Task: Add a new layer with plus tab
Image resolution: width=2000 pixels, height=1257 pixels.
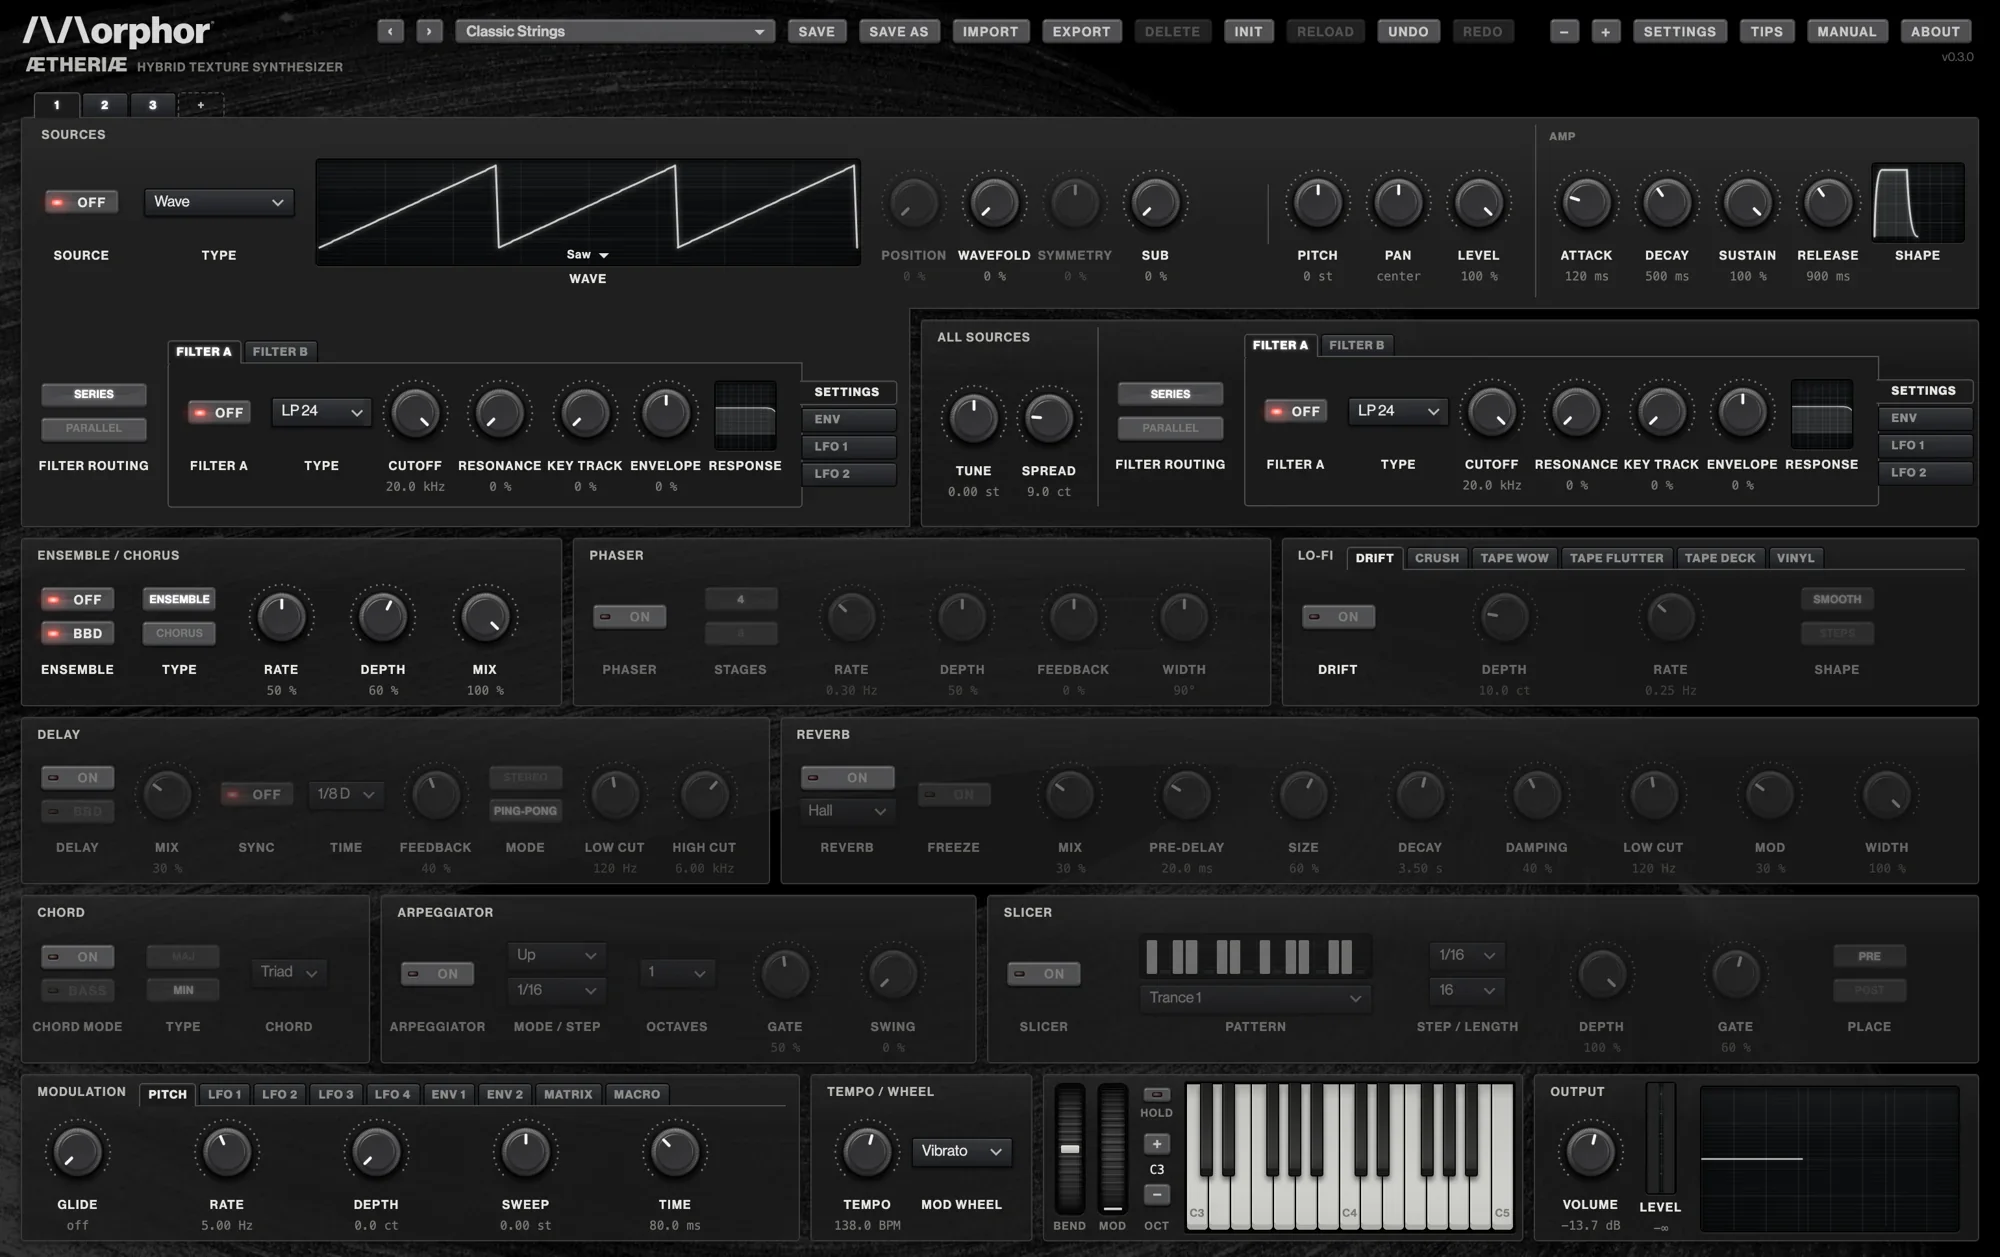Action: point(200,104)
